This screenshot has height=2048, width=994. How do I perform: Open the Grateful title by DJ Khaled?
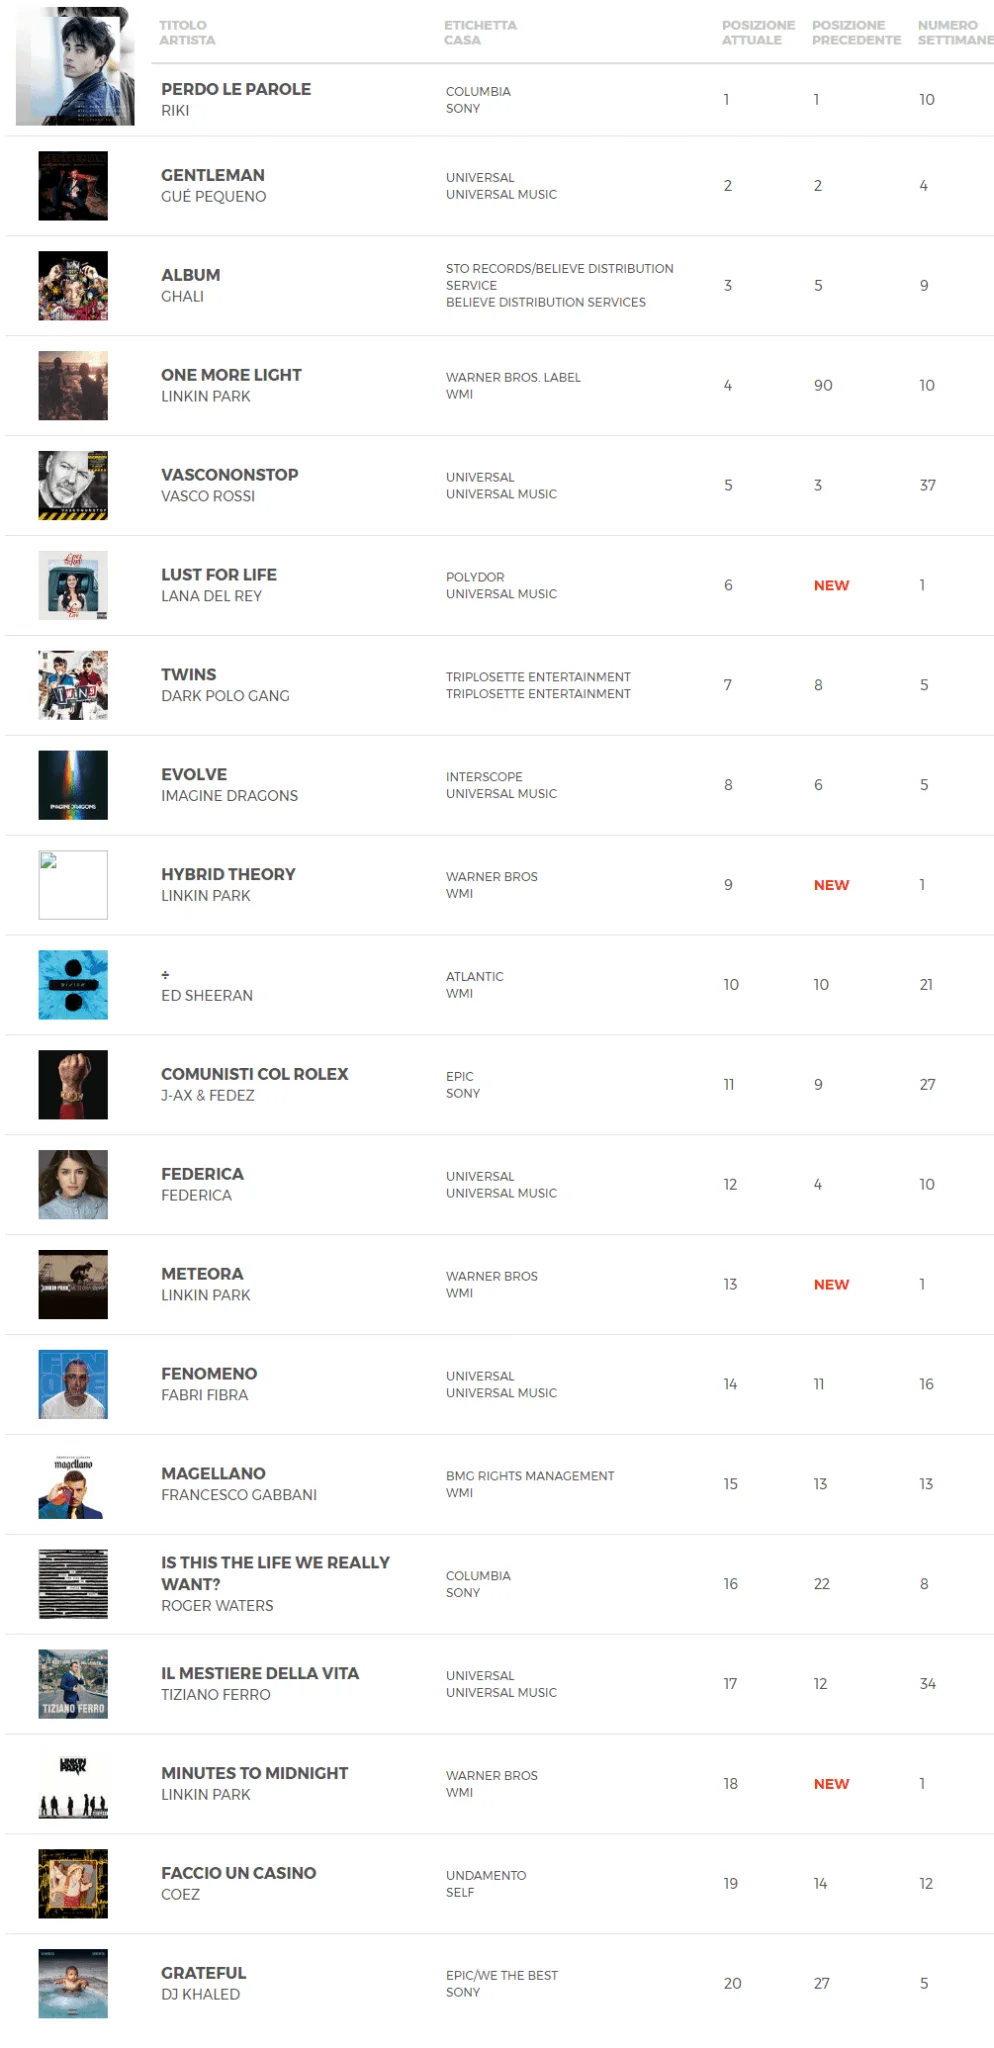[x=203, y=1973]
